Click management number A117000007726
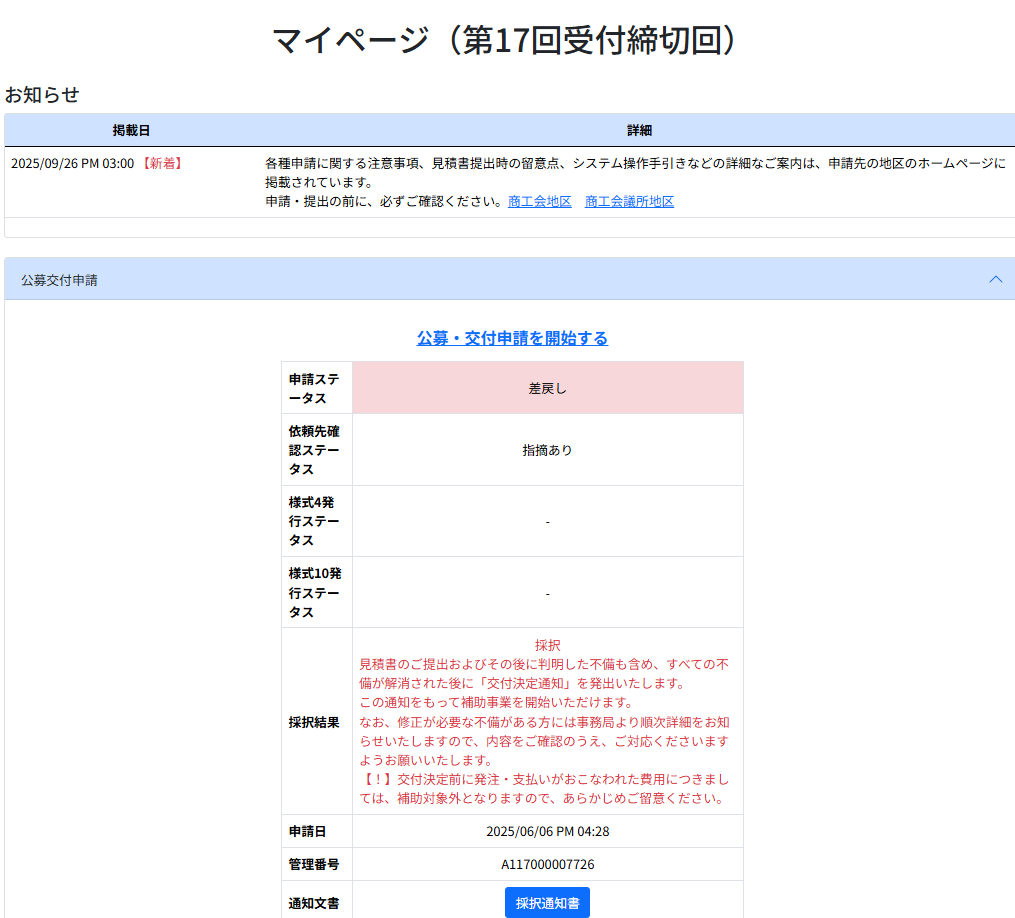The width and height of the screenshot is (1015, 918). pos(547,864)
